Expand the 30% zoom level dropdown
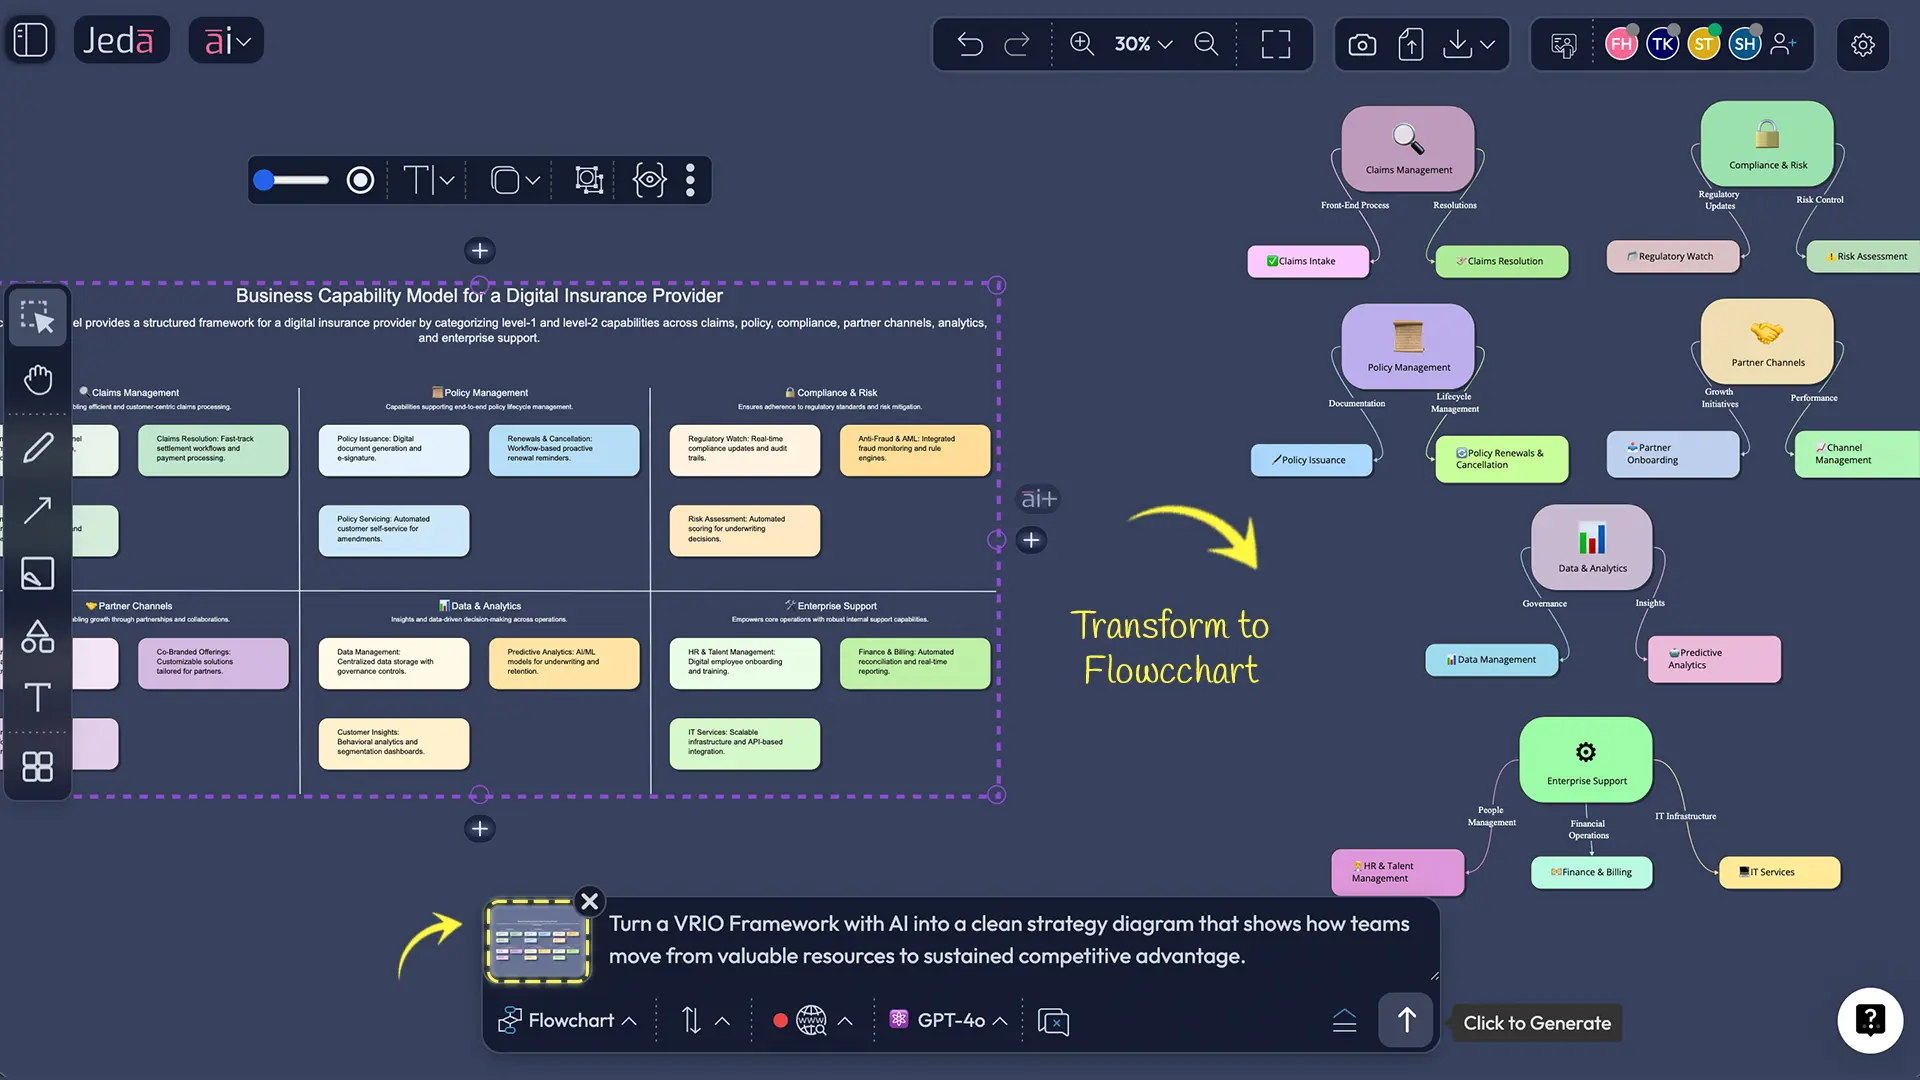Viewport: 1920px width, 1080px height. pos(1143,44)
